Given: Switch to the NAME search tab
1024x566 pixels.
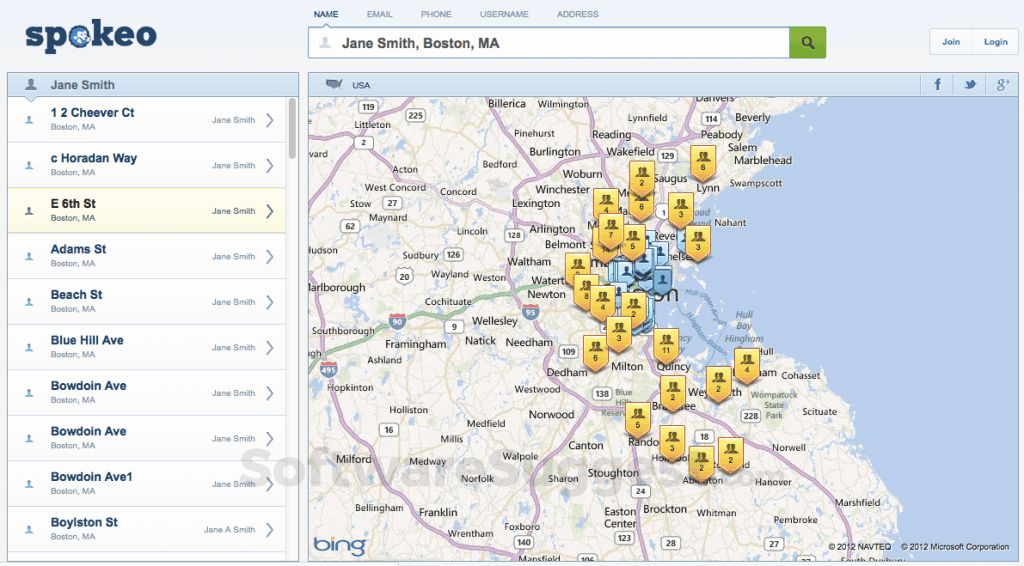Looking at the screenshot, I should [326, 14].
